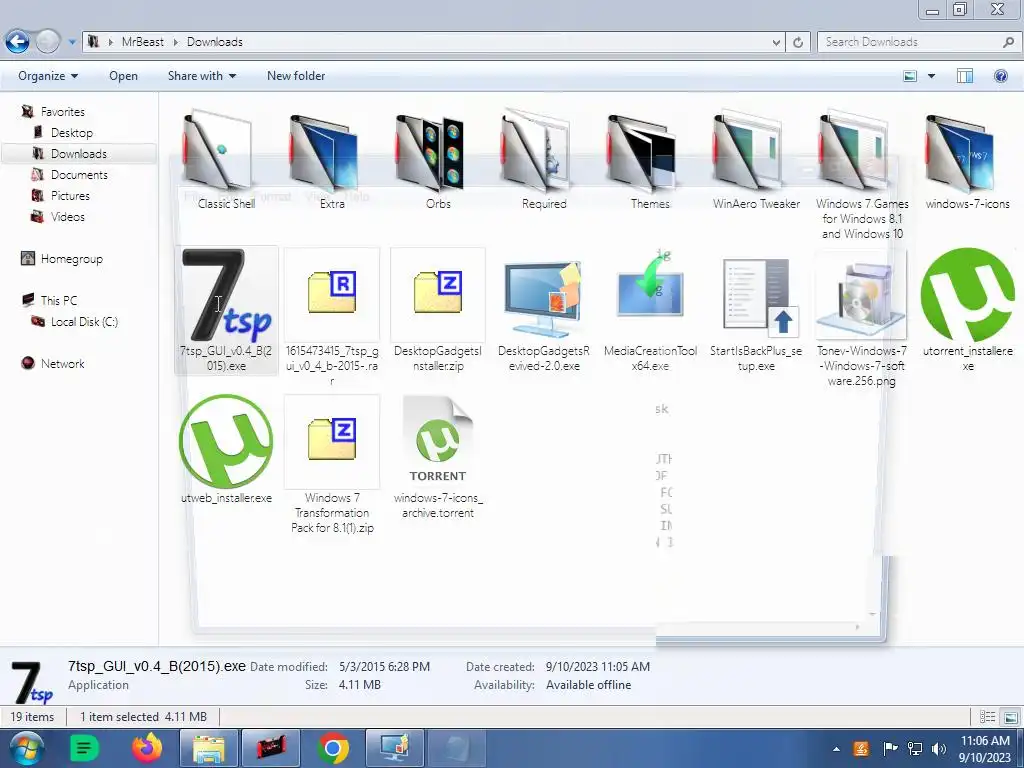Refresh the Downloads folder view

[798, 42]
